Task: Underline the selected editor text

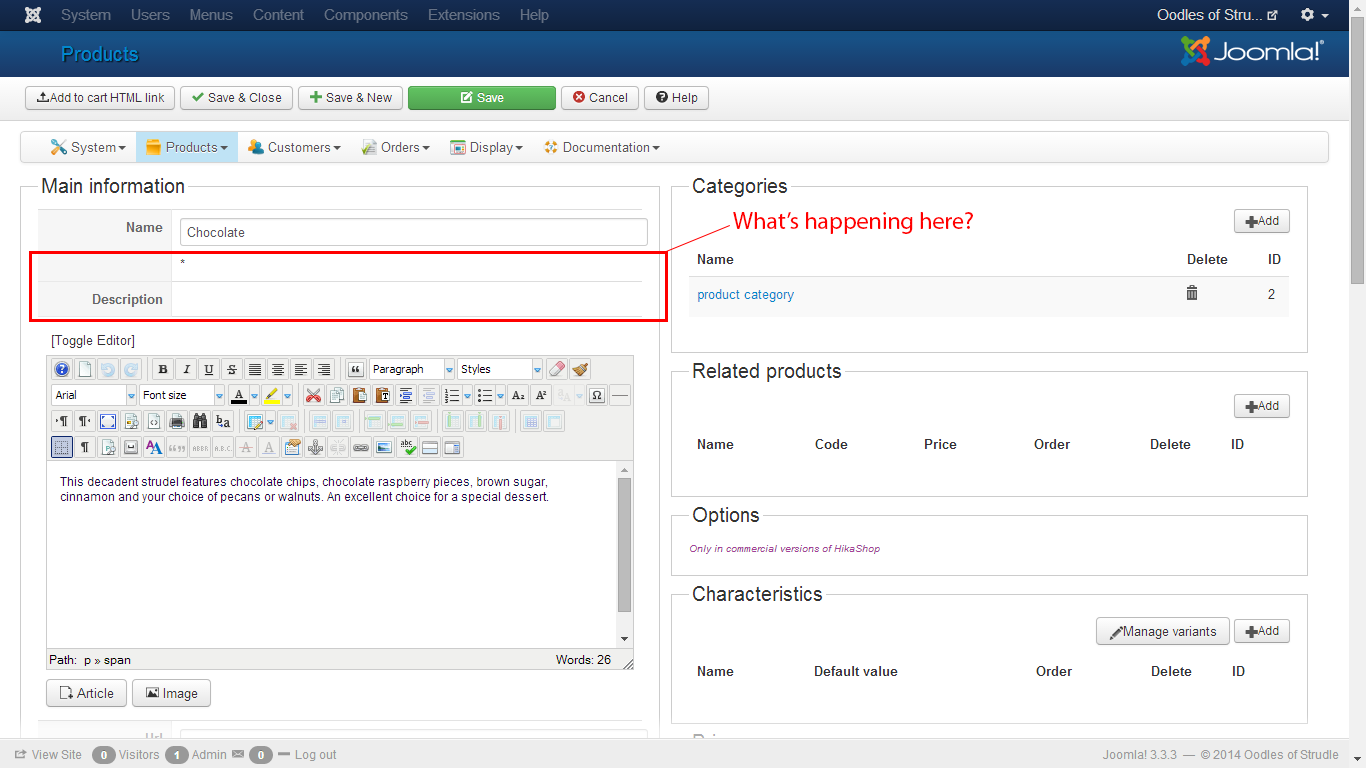Action: pyautogui.click(x=209, y=369)
